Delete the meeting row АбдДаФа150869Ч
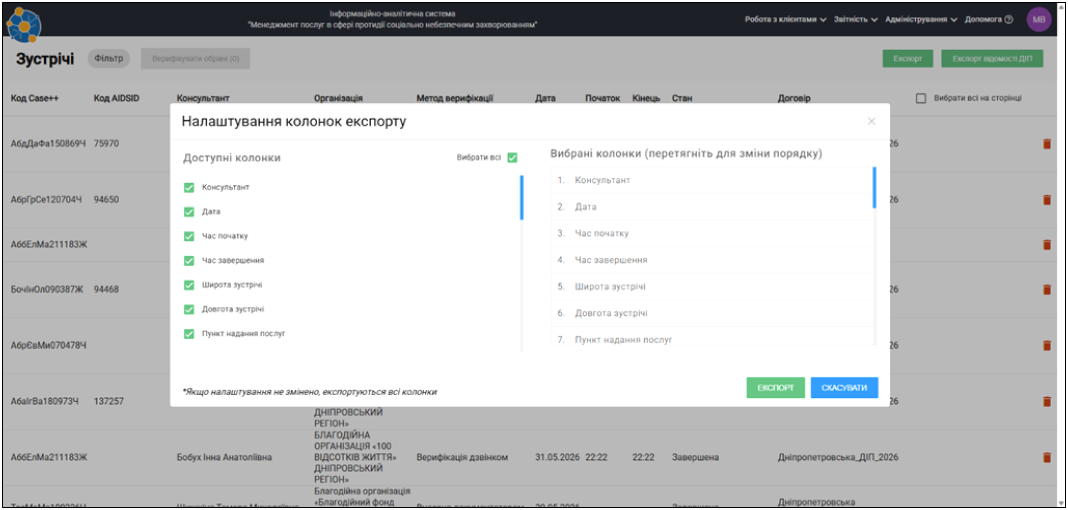This screenshot has height=510, width=1068. click(1047, 144)
